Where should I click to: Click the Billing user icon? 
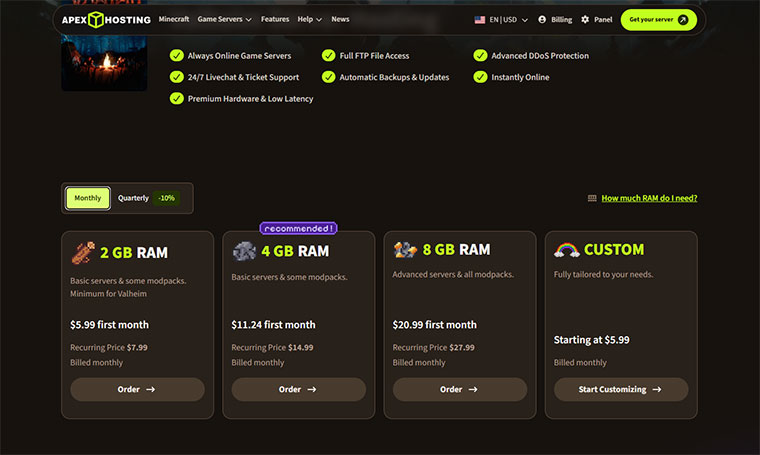point(542,19)
